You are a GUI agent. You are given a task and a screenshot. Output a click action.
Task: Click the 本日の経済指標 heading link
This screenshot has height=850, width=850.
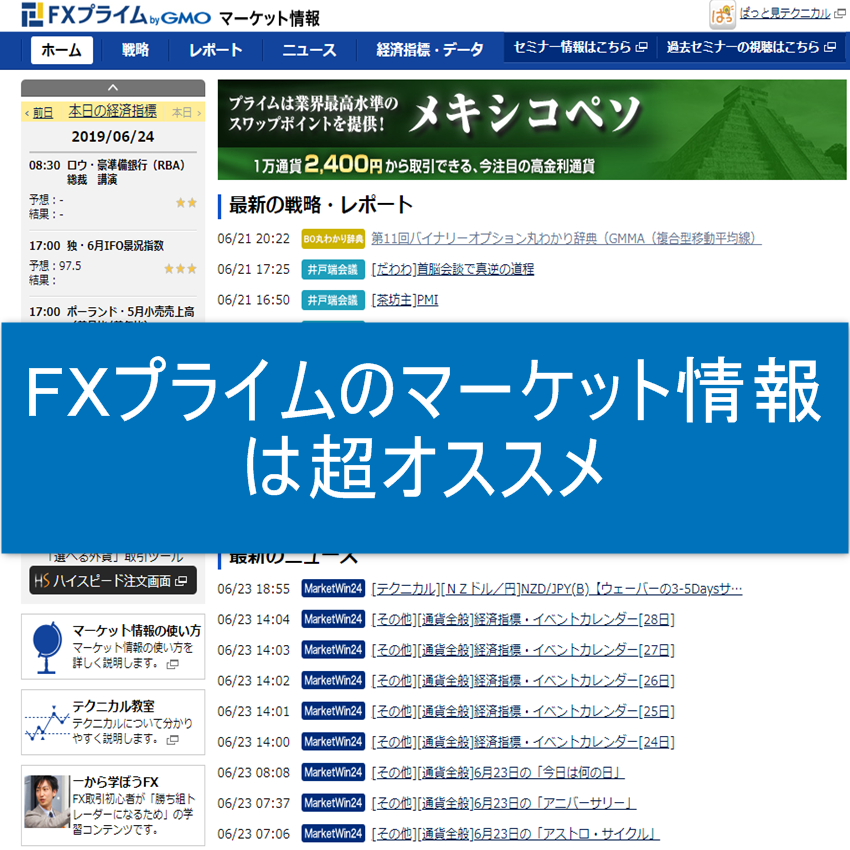112,111
